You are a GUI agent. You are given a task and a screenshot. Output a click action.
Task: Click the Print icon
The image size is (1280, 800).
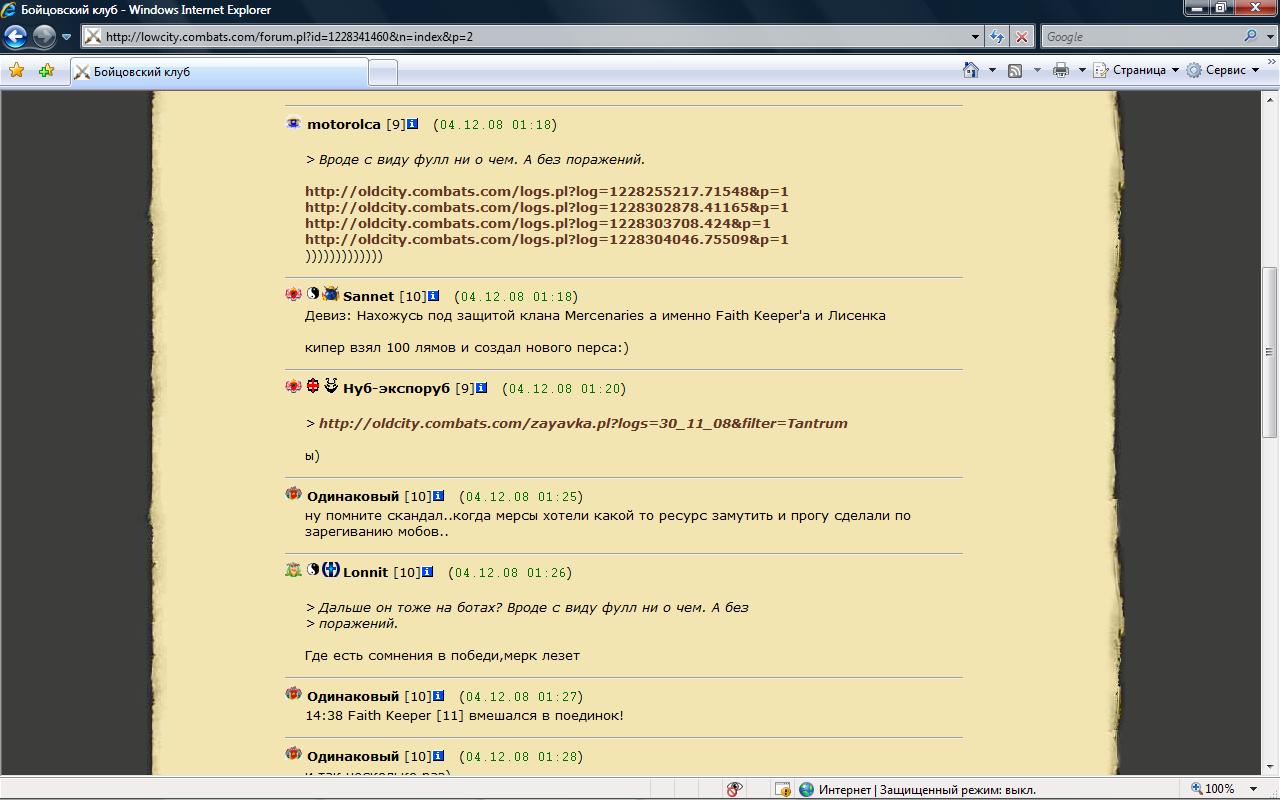1061,70
